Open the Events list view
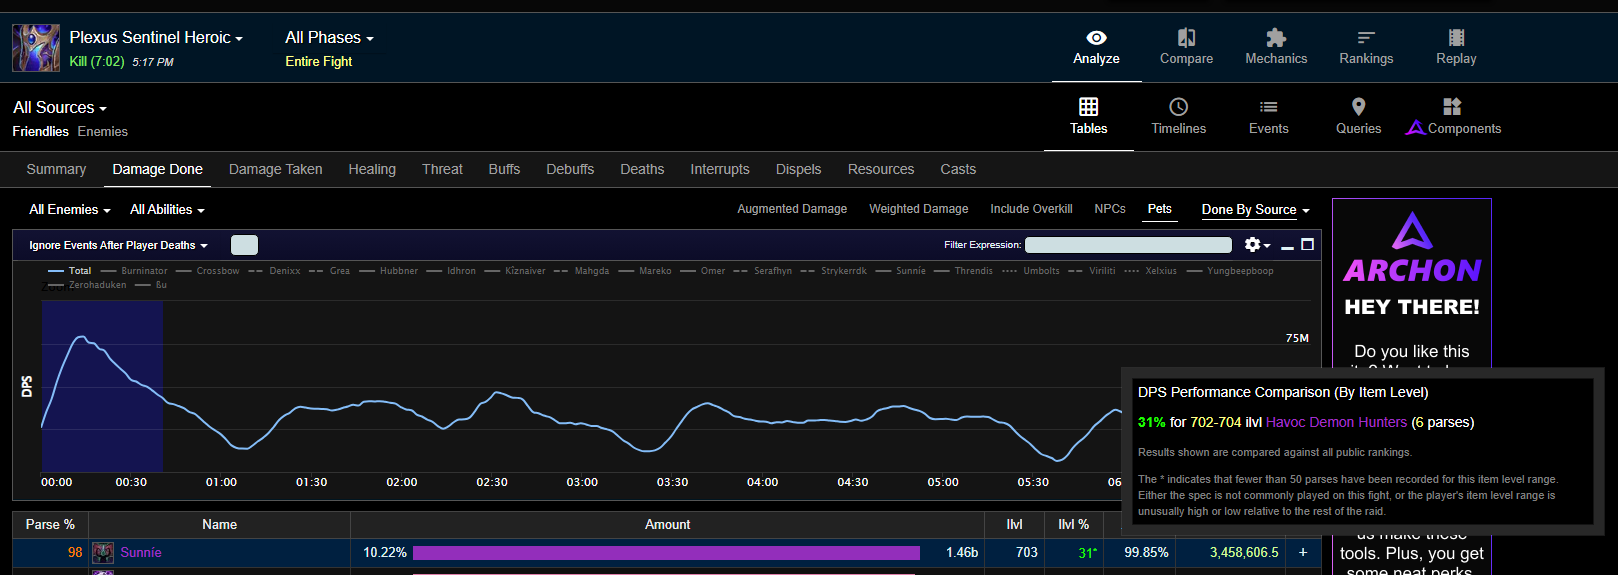The height and width of the screenshot is (575, 1618). tap(1268, 116)
